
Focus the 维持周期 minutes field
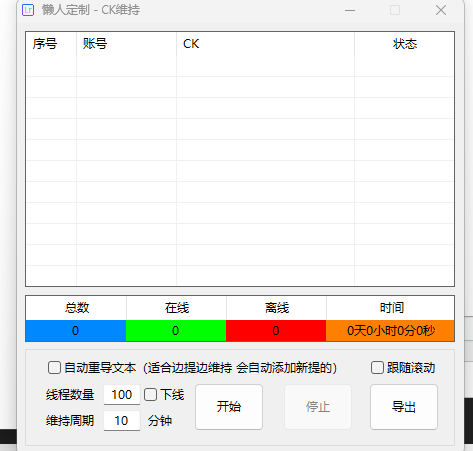[122, 421]
